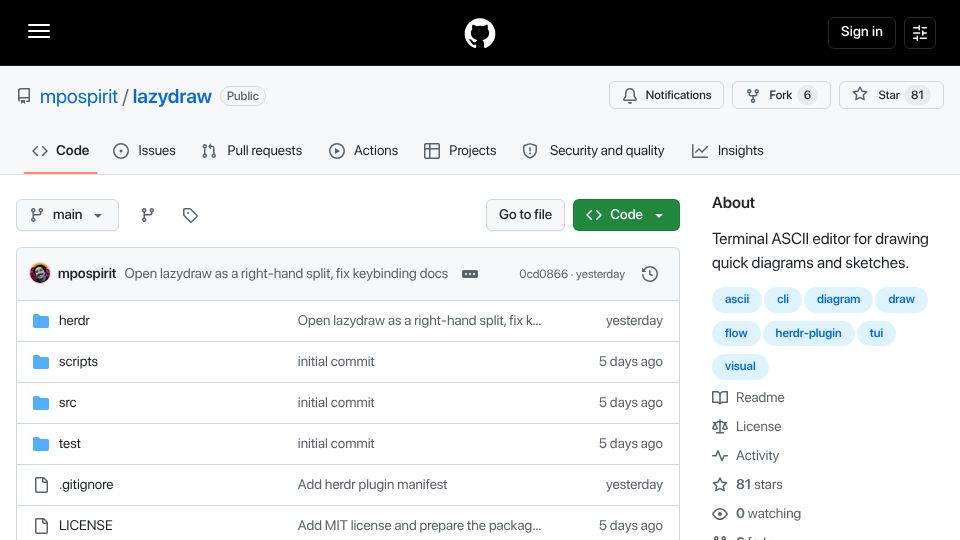The height and width of the screenshot is (540, 960).
Task: Open scripts row 'initial commit' link
Action: (x=336, y=362)
